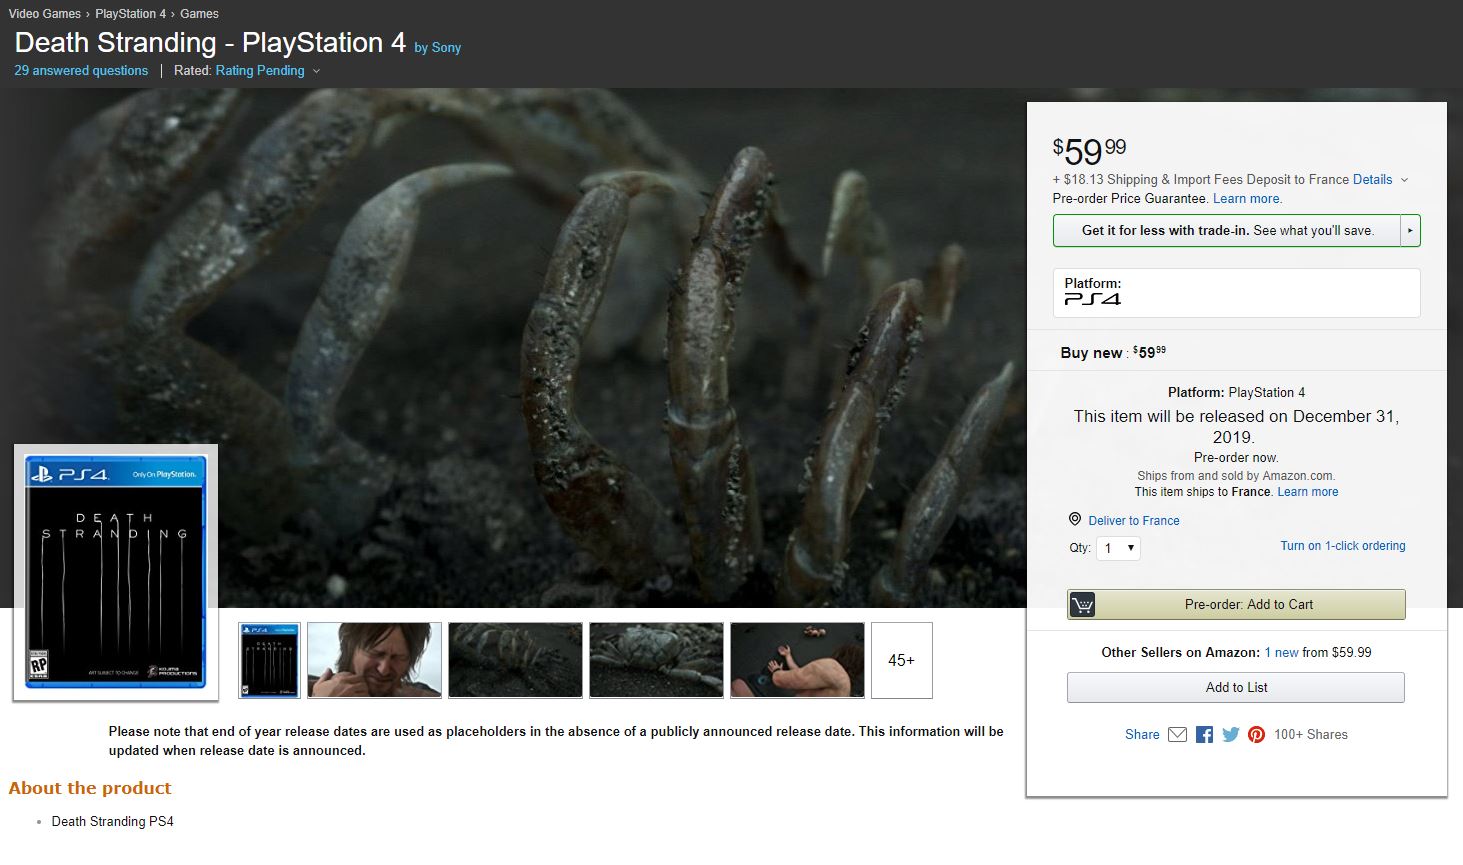Click Learn more about Price Guarantee
The image size is (1463, 865).
click(1247, 199)
